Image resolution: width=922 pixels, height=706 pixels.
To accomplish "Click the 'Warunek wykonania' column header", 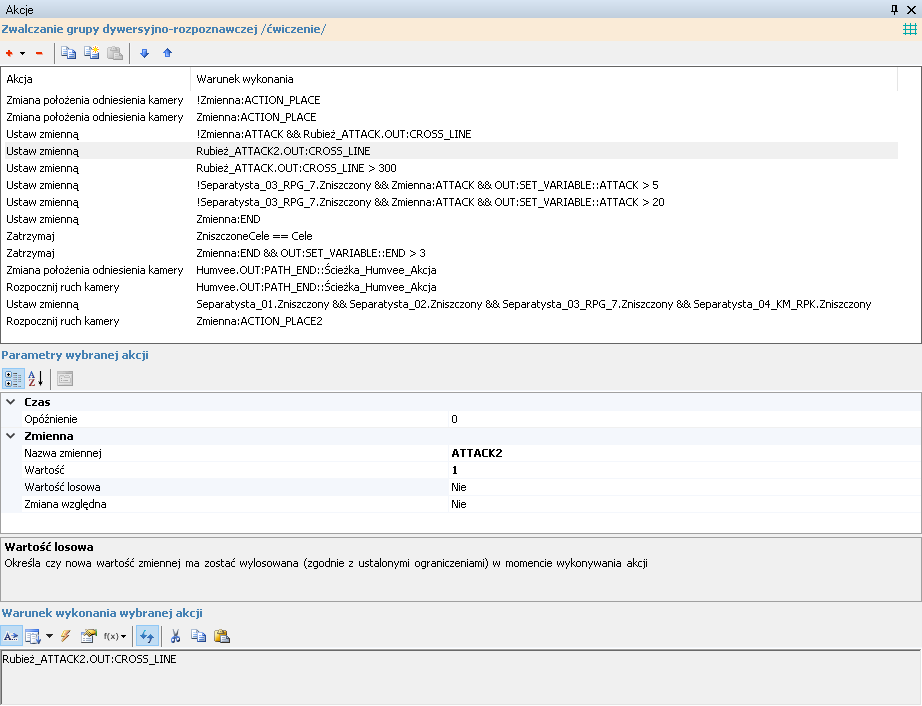I will 544,79.
